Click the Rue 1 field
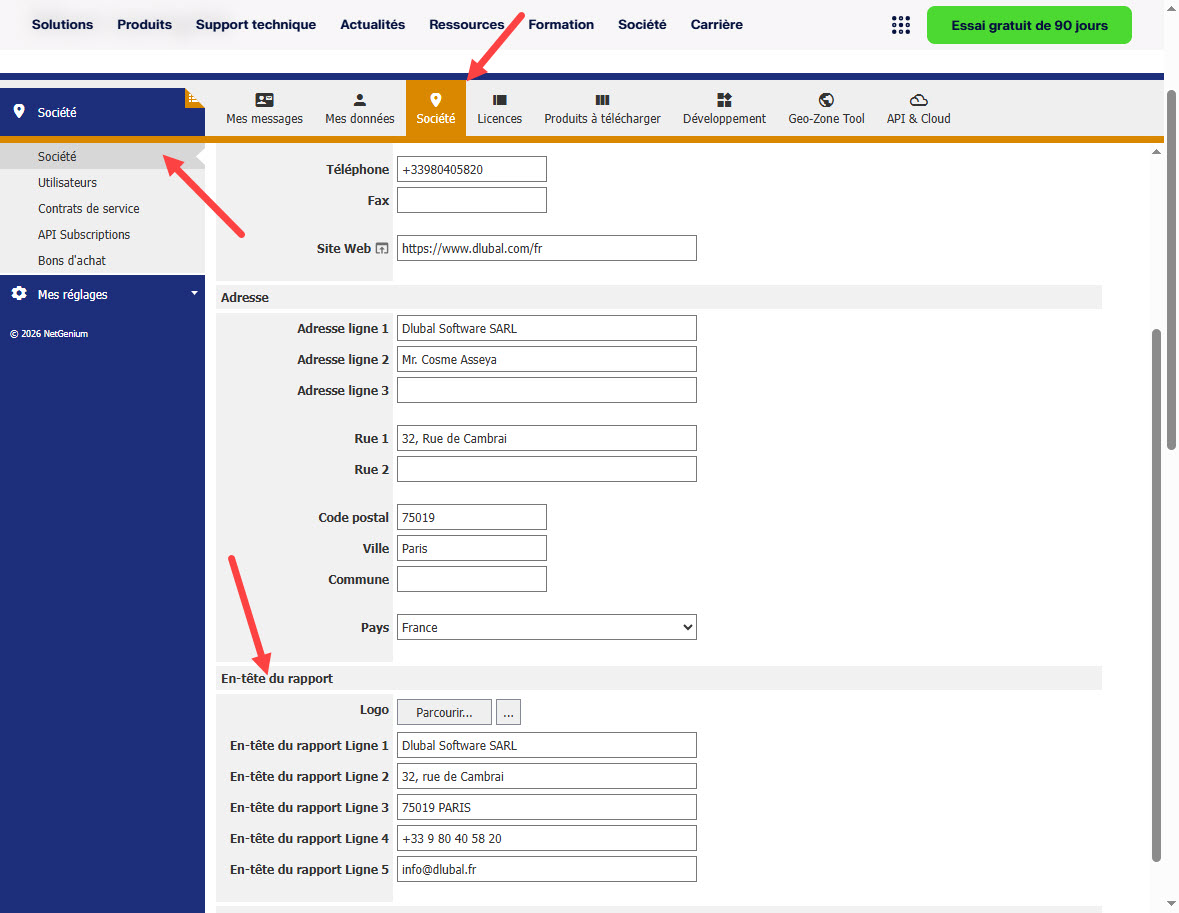This screenshot has width=1179, height=913. (x=547, y=438)
